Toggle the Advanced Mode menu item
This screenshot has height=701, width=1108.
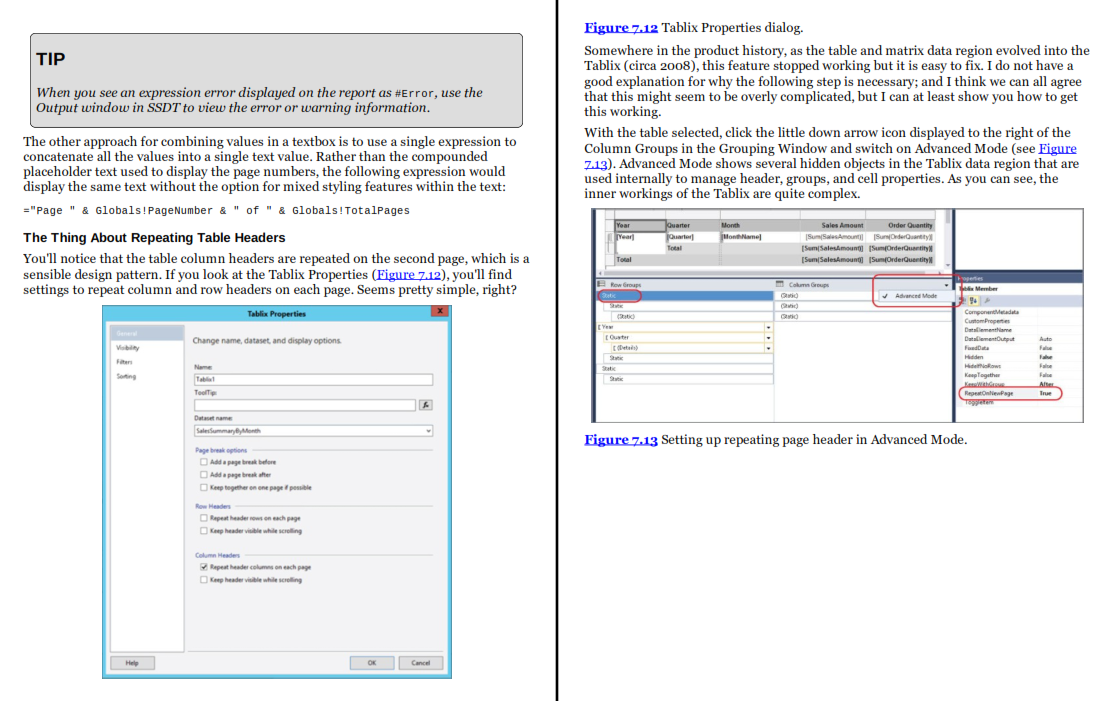point(911,296)
